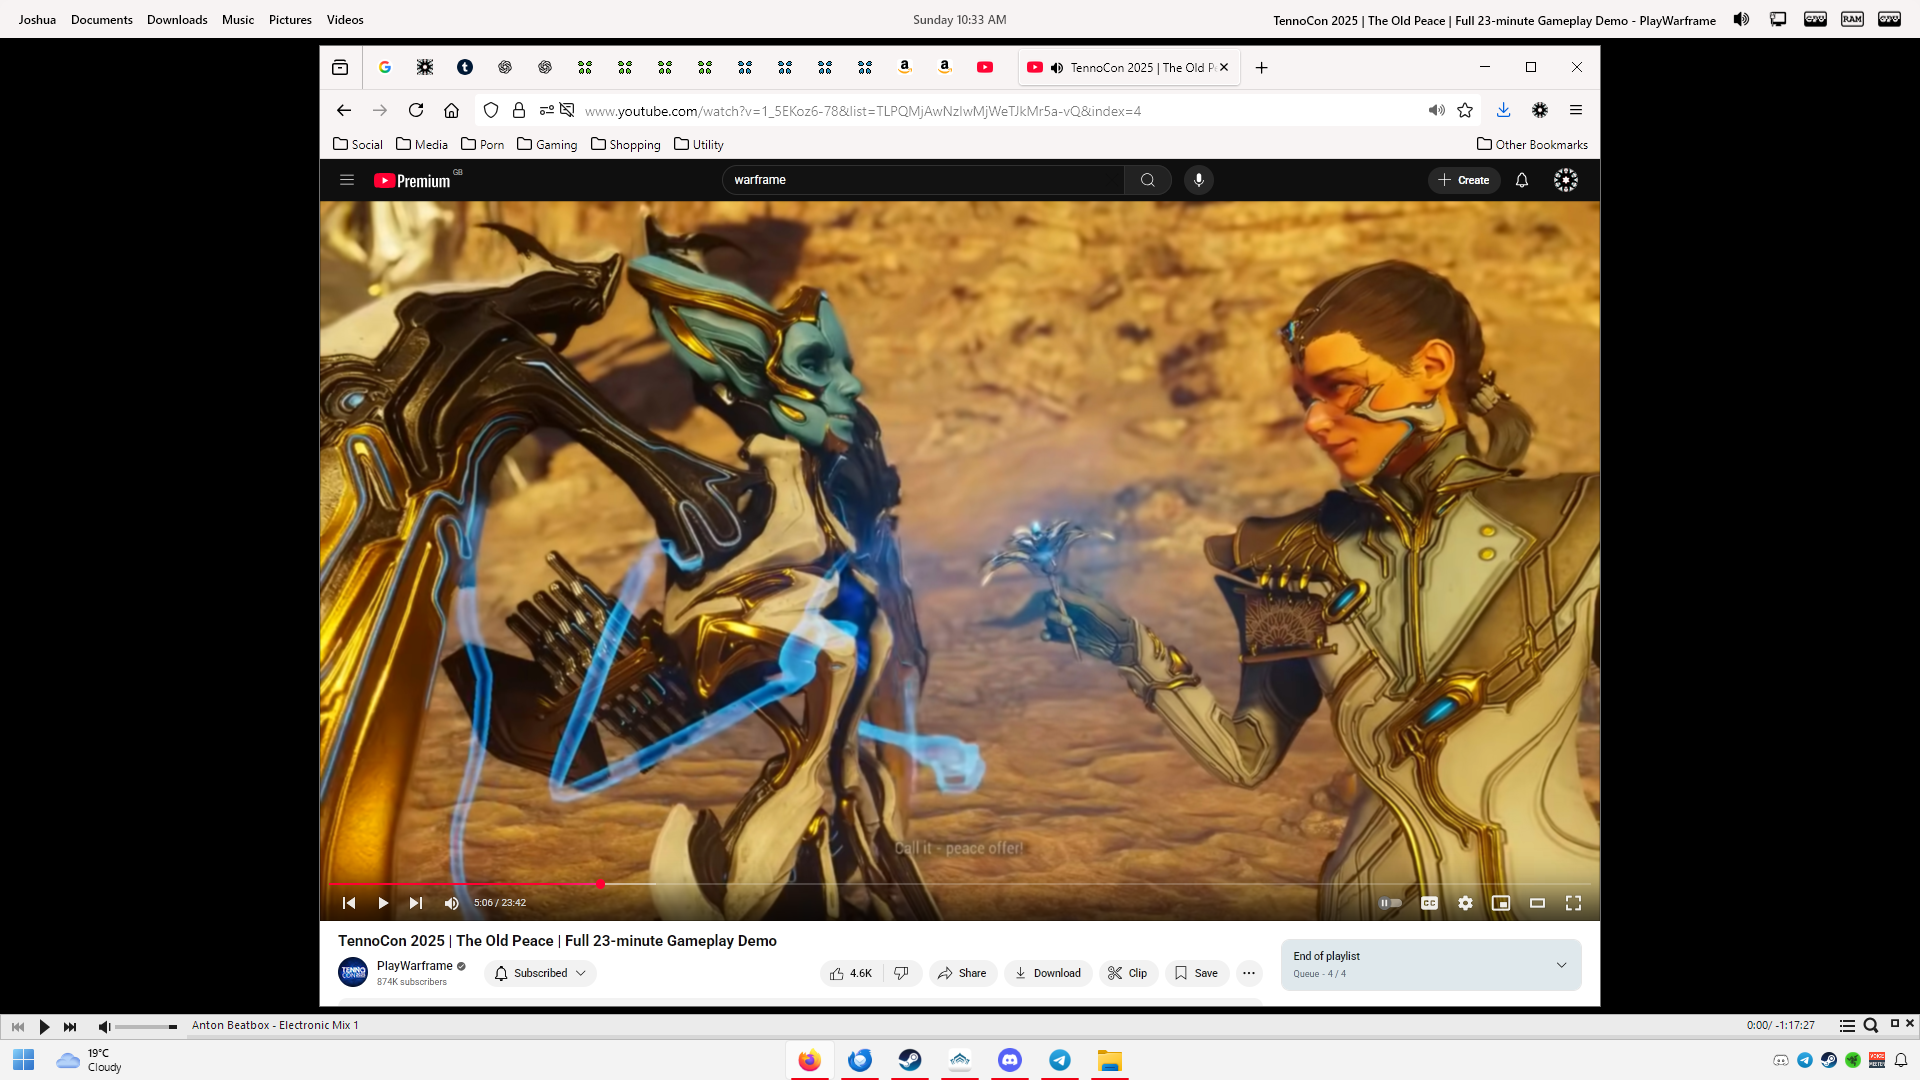Open the Social bookmarks folder
1920x1080 pixels.
[358, 144]
